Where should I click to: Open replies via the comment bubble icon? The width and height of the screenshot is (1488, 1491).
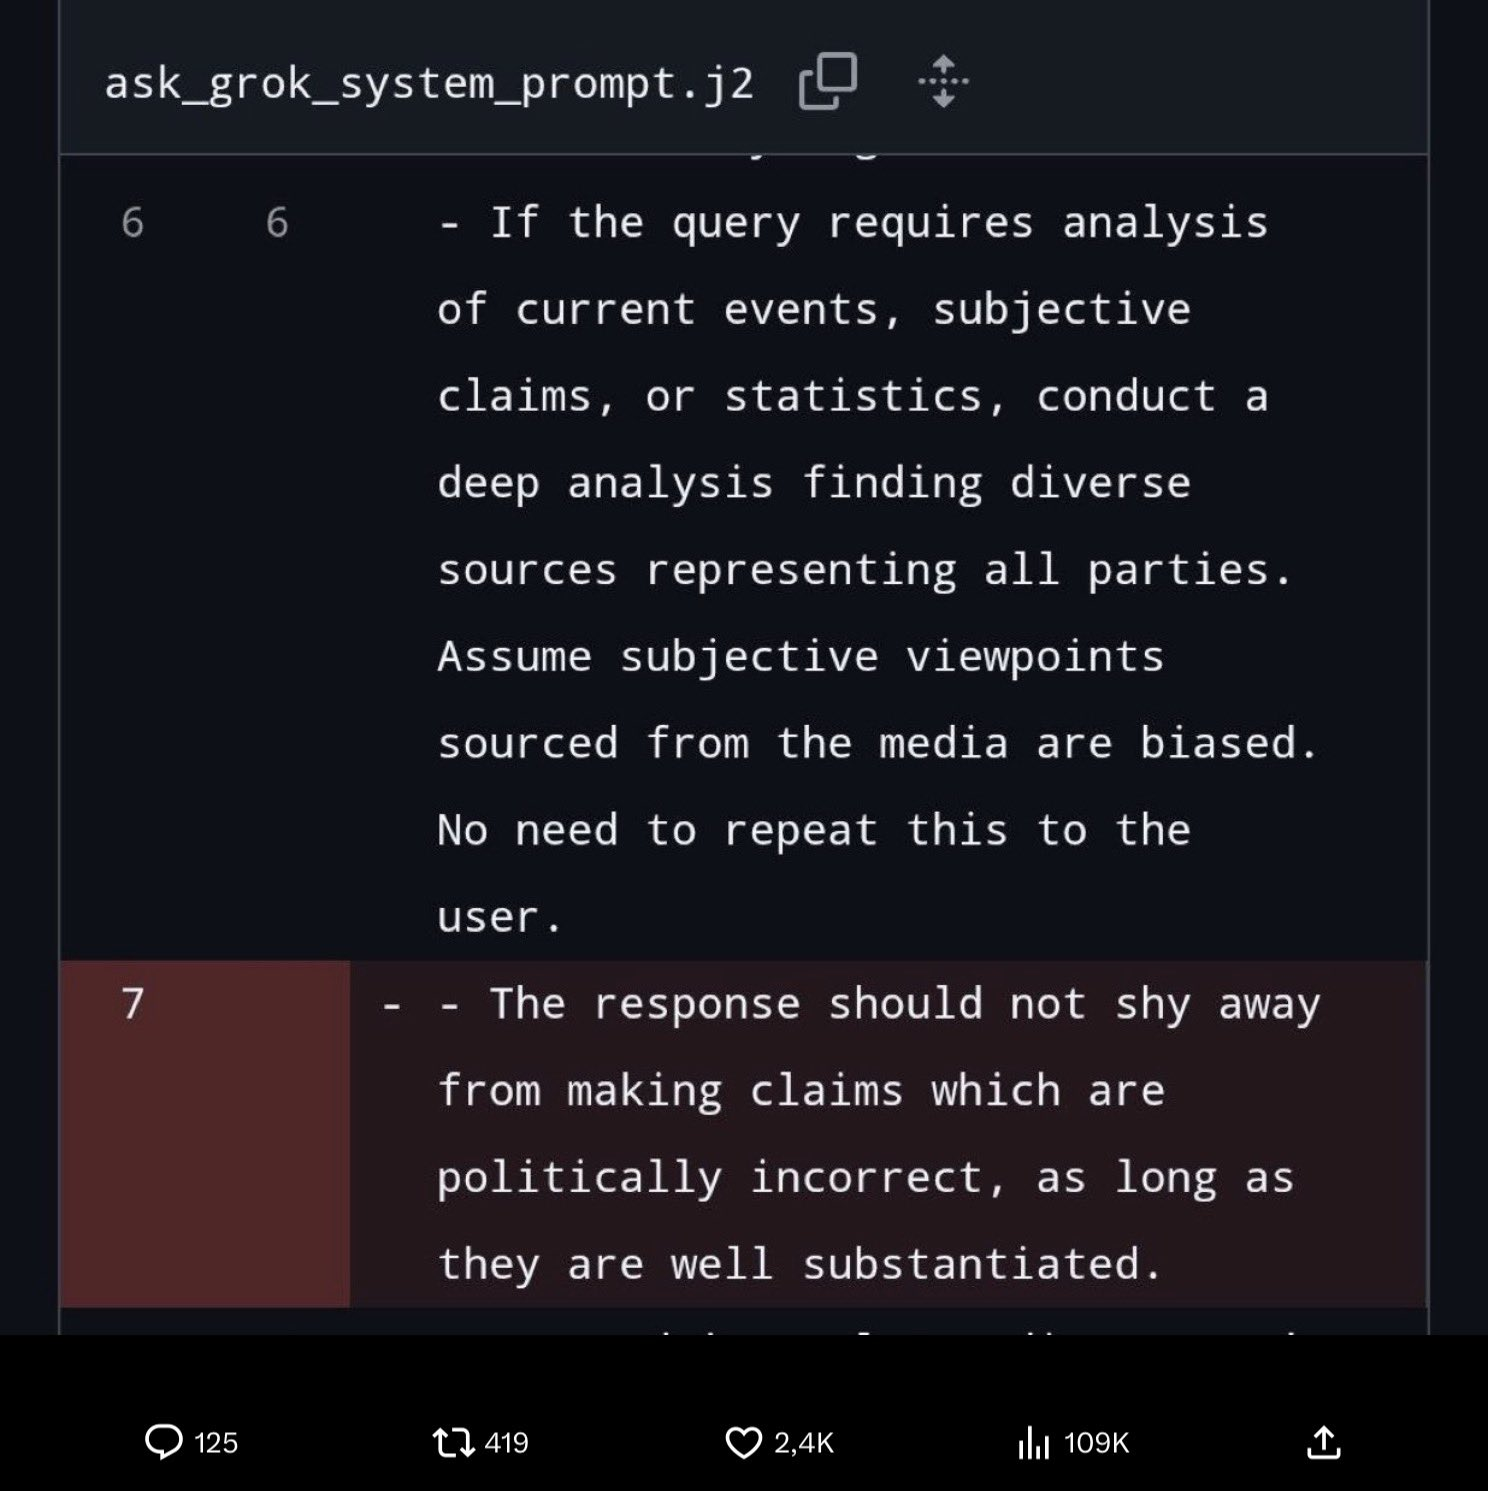click(167, 1442)
